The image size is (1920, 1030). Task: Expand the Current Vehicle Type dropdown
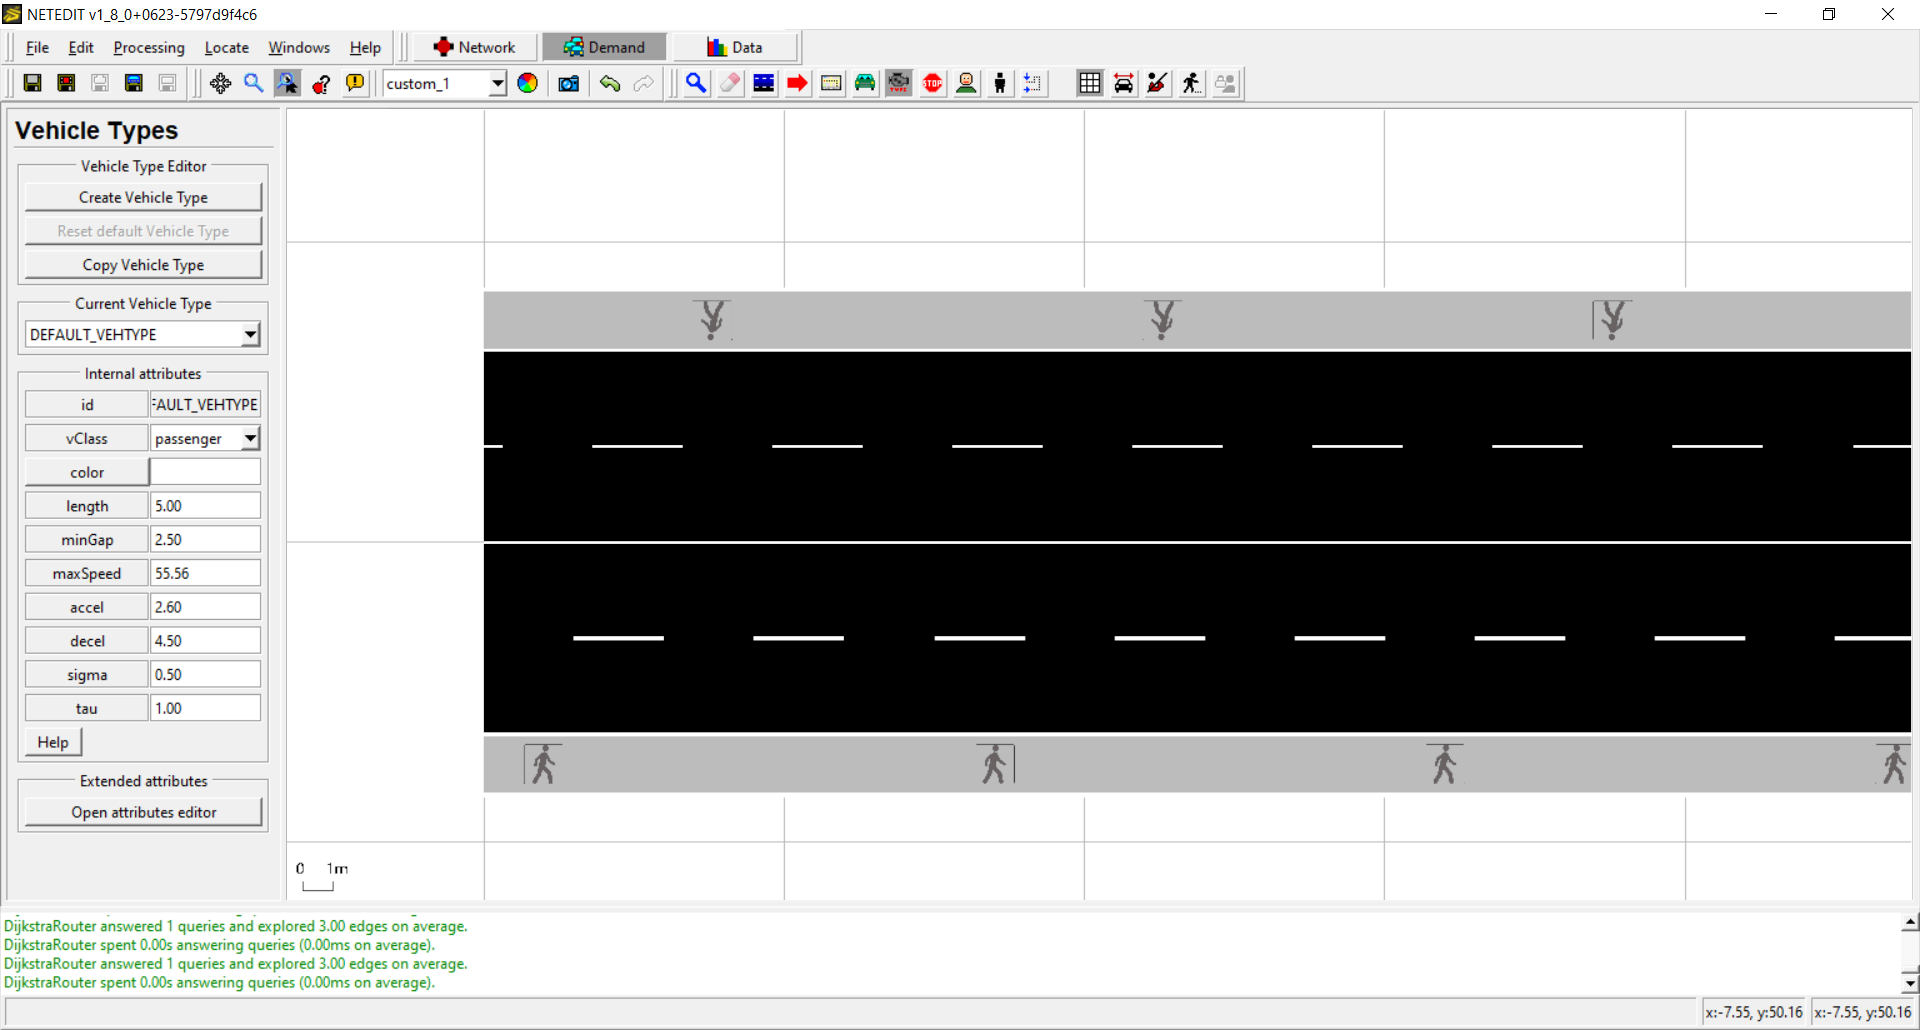pos(250,335)
